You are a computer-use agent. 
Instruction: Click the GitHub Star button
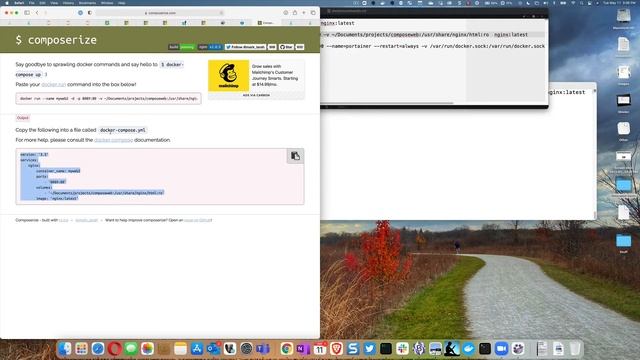click(286, 47)
